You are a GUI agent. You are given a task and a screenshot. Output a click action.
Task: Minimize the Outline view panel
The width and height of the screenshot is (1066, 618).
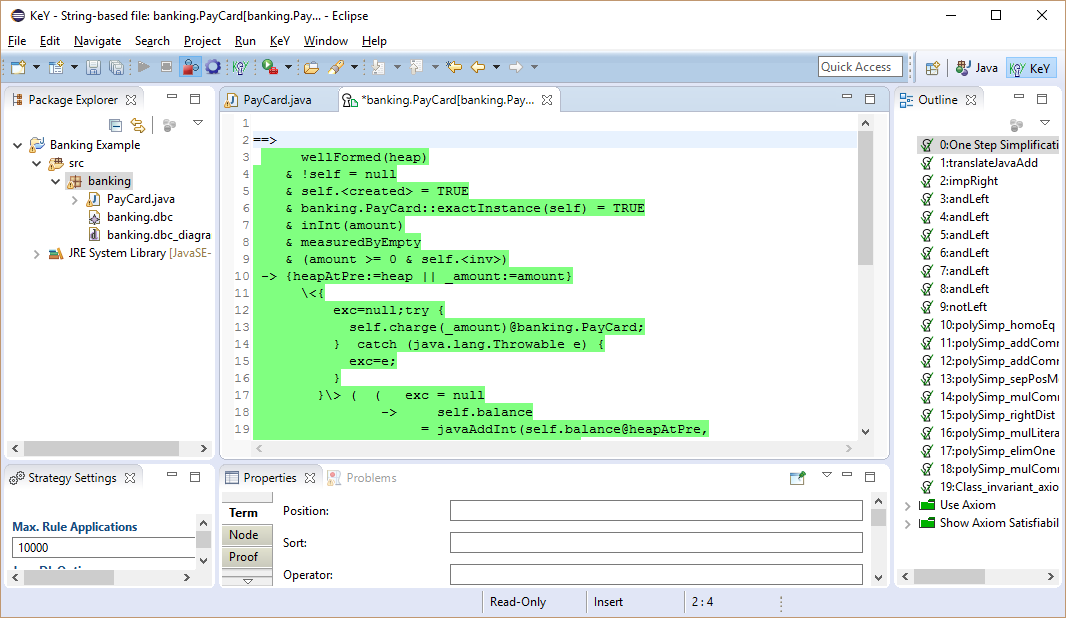tap(1018, 97)
